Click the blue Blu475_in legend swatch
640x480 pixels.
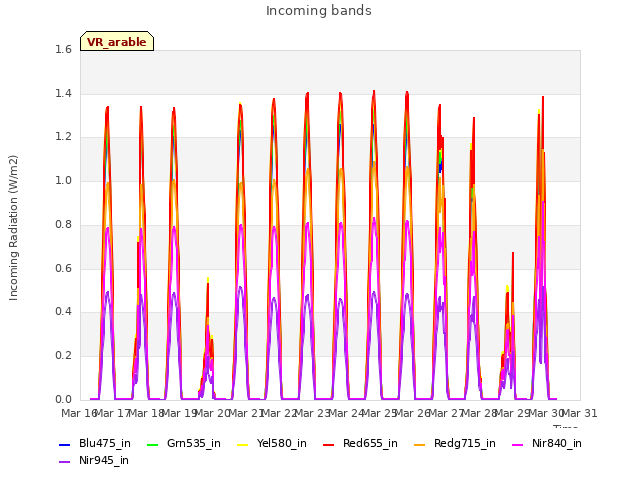65,444
